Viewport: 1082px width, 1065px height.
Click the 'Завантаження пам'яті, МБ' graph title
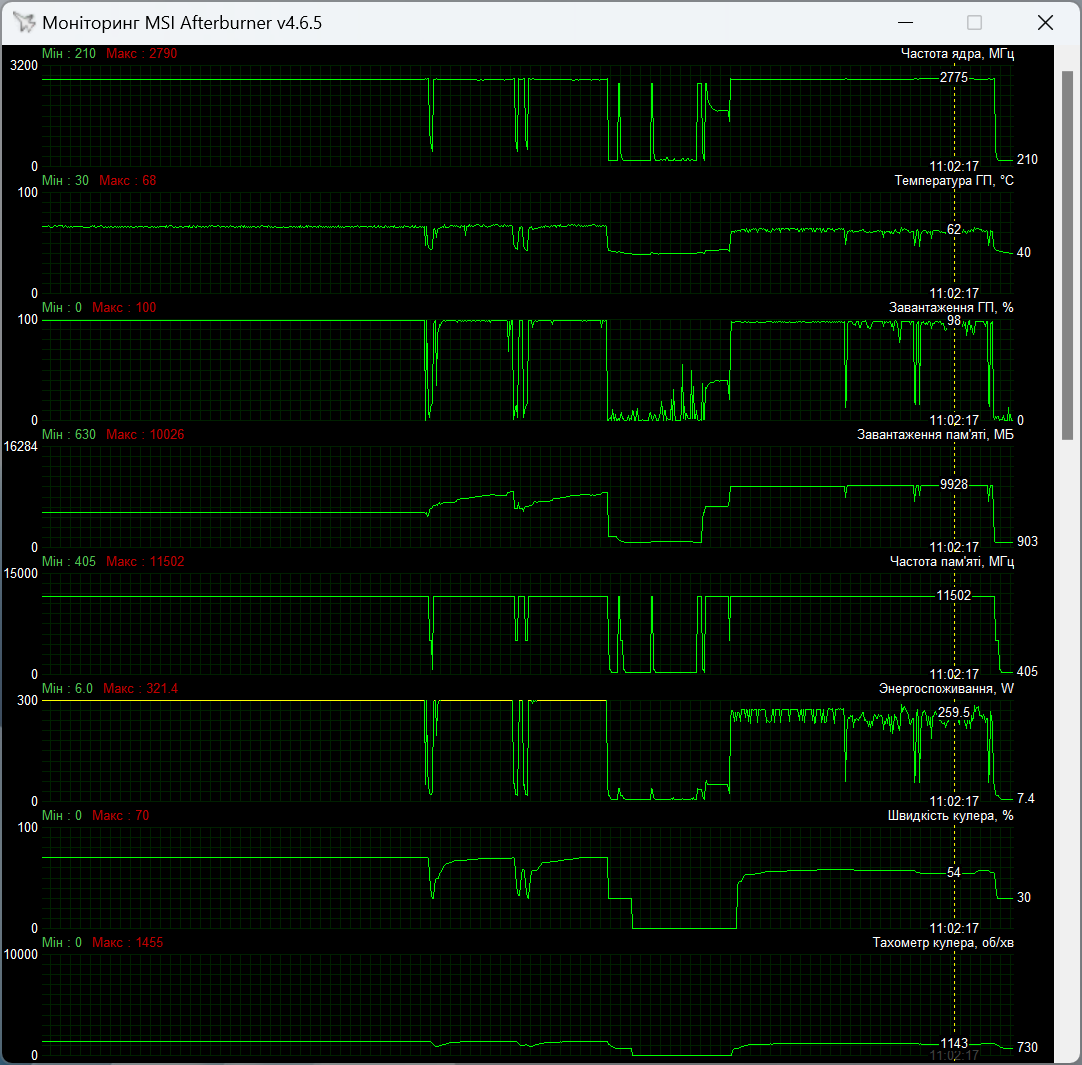(x=935, y=435)
